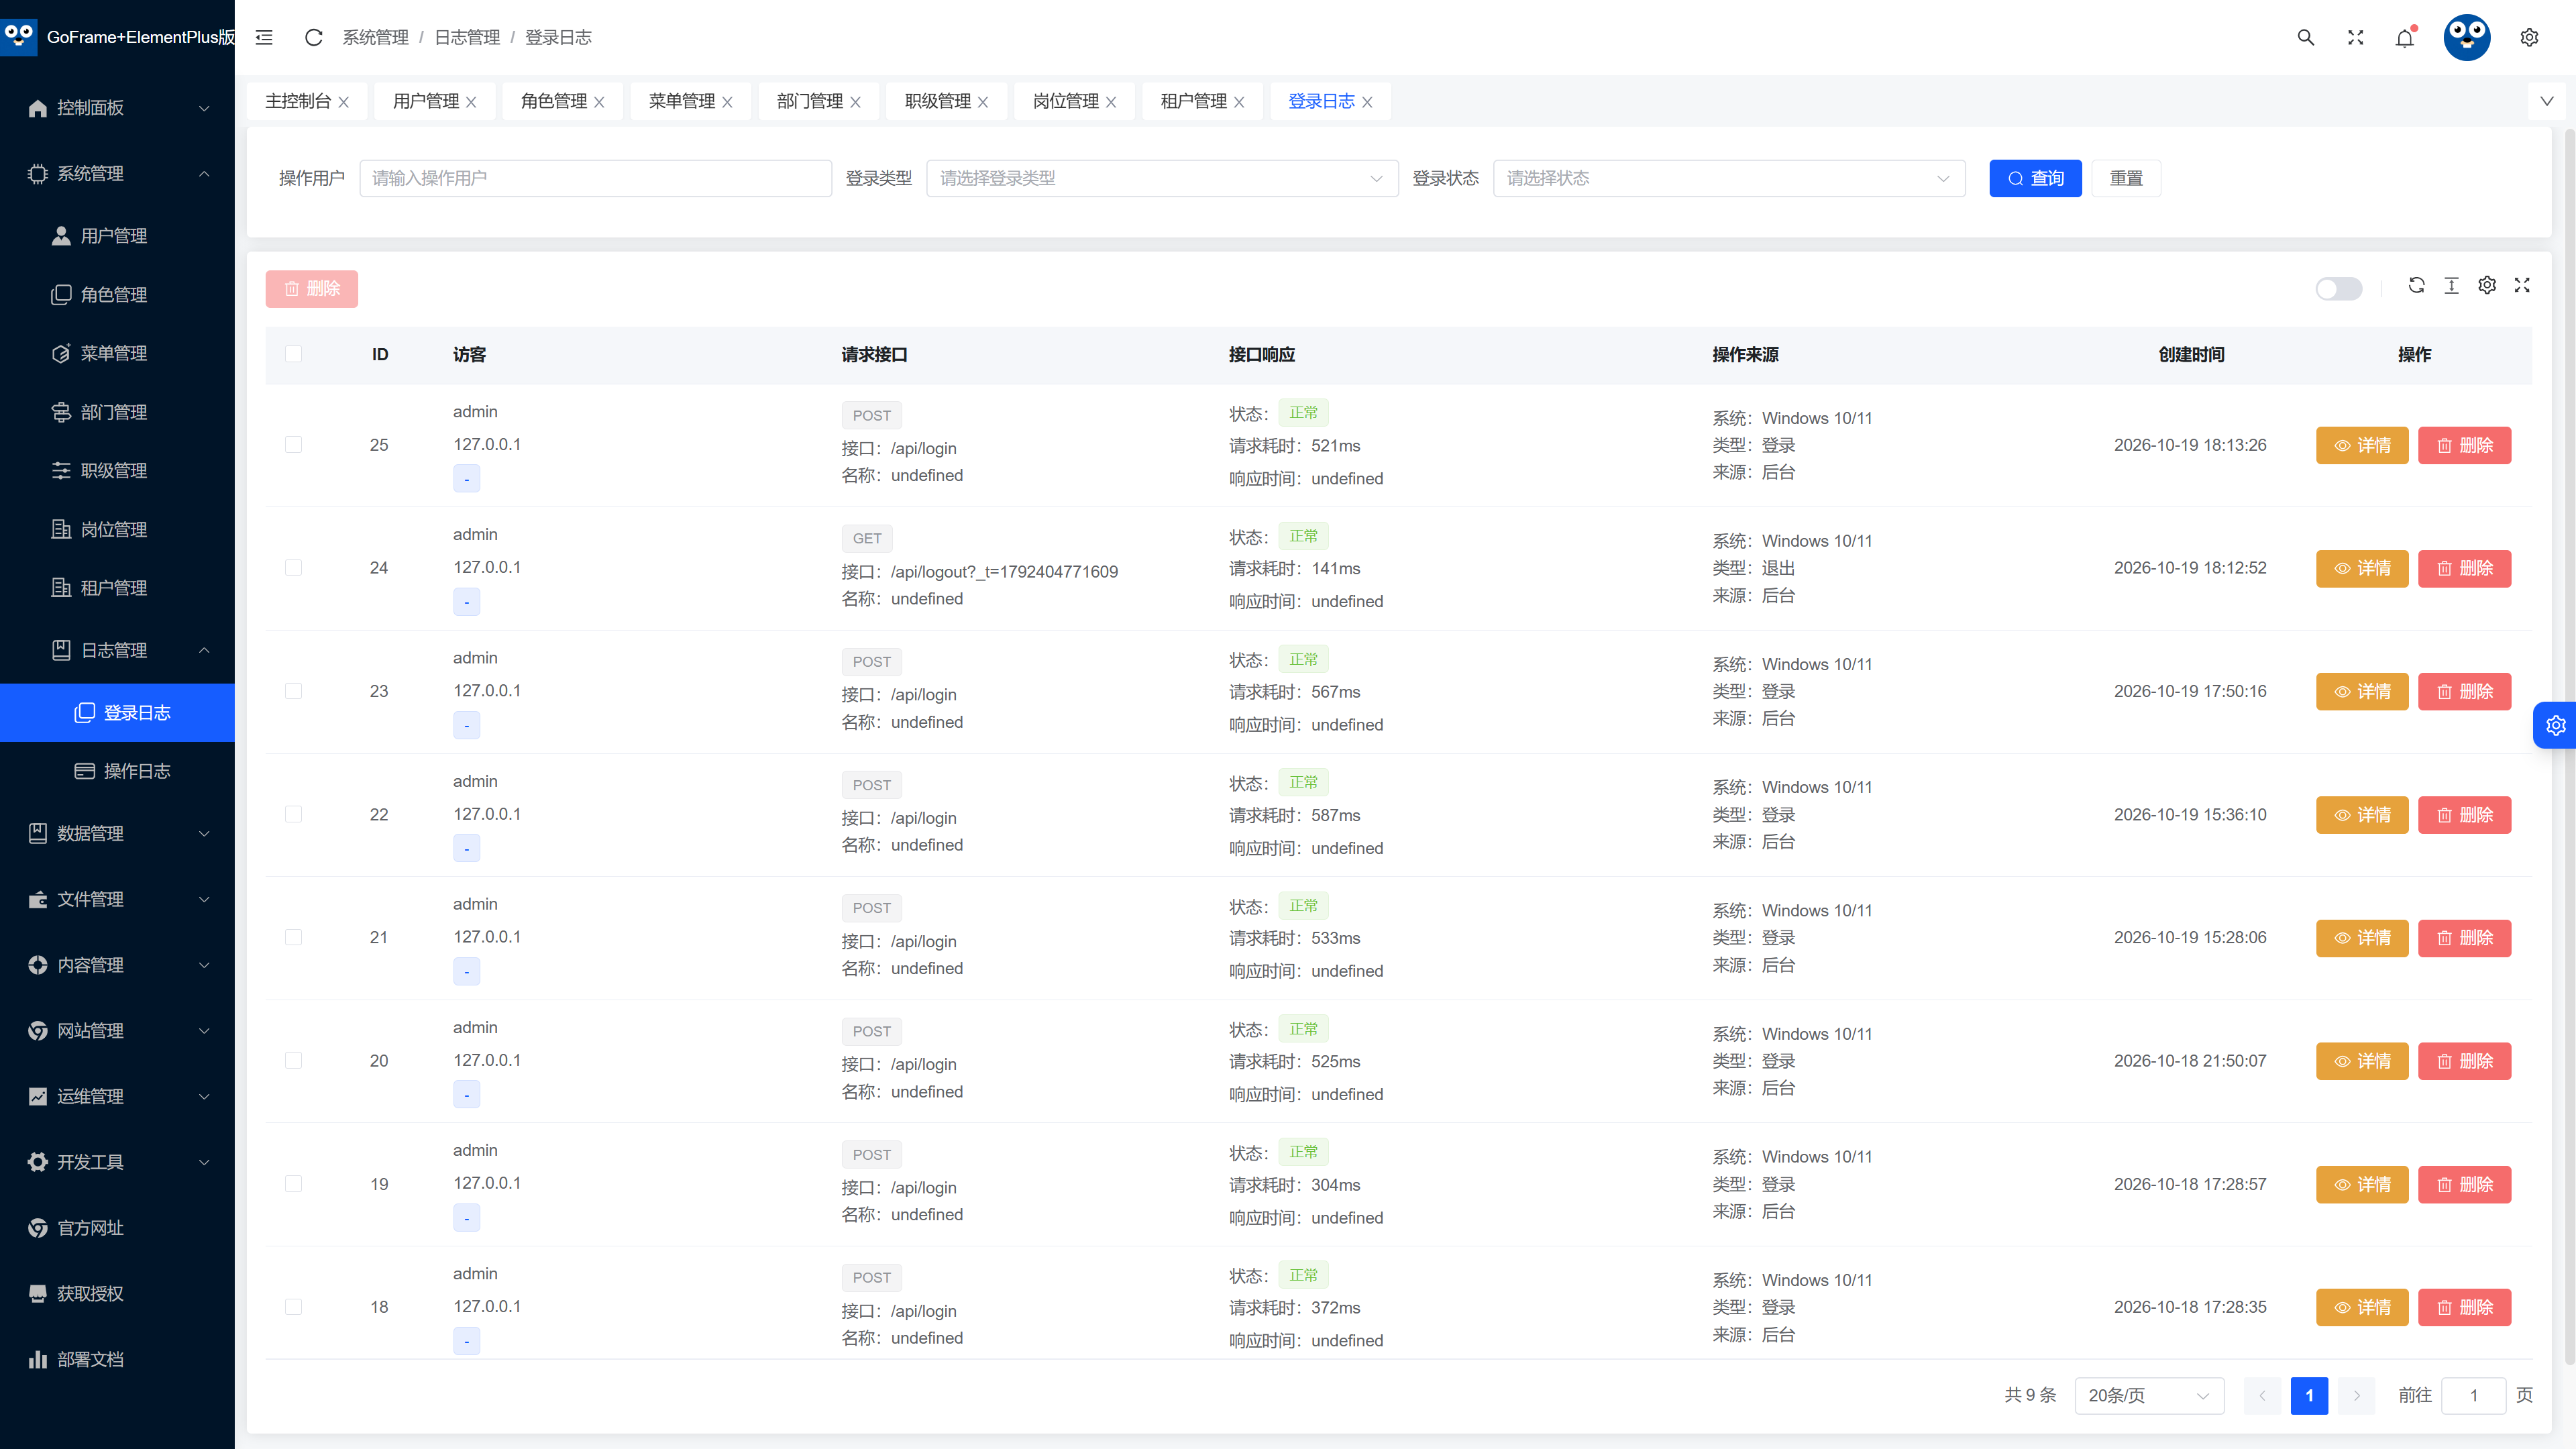2576x1449 pixels.
Task: View 详情 for log ID 24
Action: pyautogui.click(x=2362, y=568)
